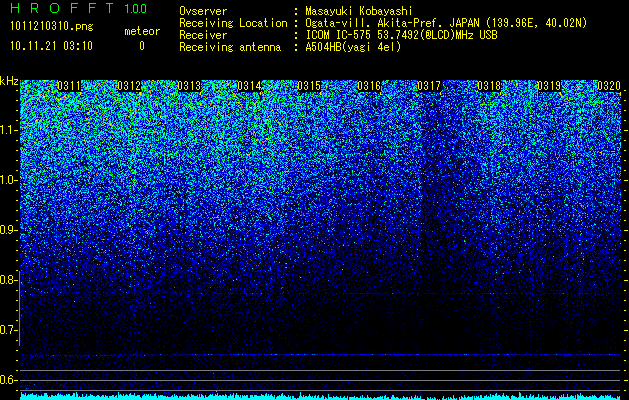Click the meteor count value 0
629x400 pixels.
tap(142, 46)
